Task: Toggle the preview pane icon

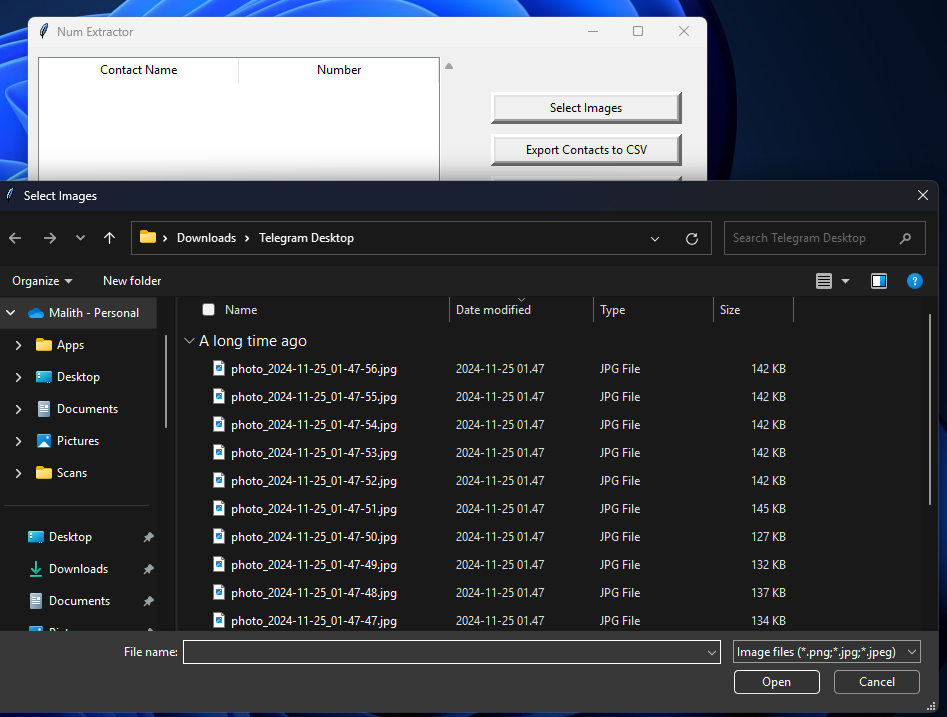Action: click(x=879, y=281)
